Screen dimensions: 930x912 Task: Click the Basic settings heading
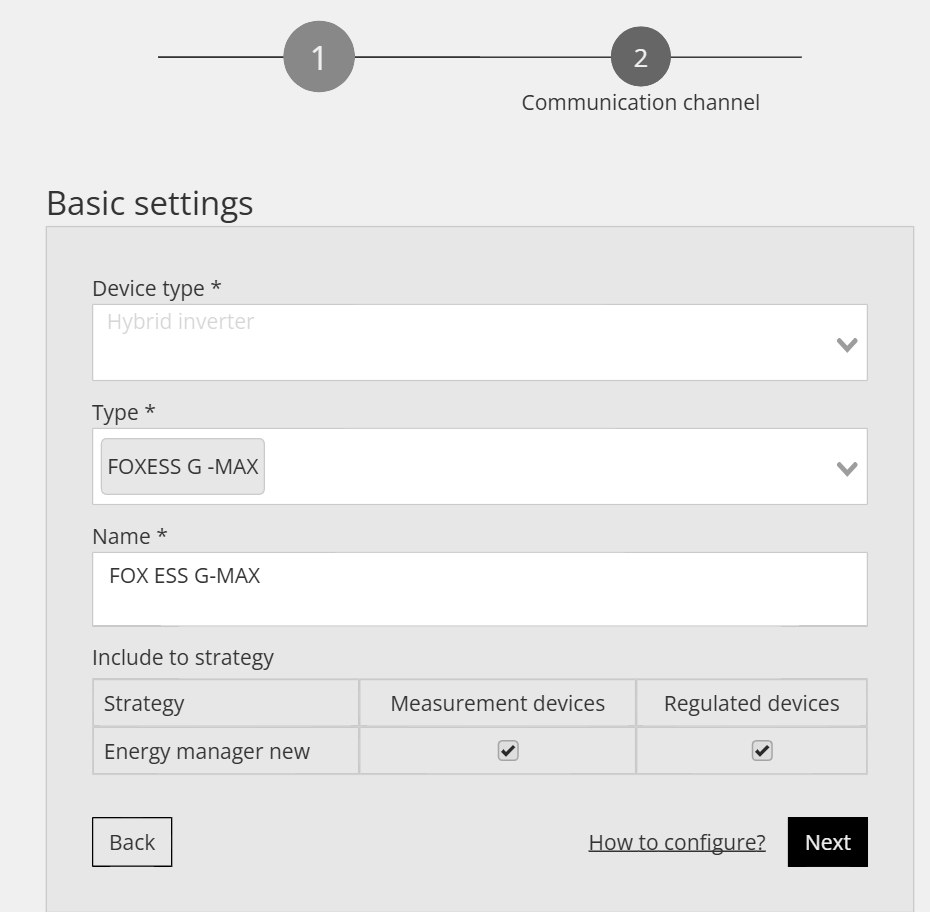click(150, 204)
